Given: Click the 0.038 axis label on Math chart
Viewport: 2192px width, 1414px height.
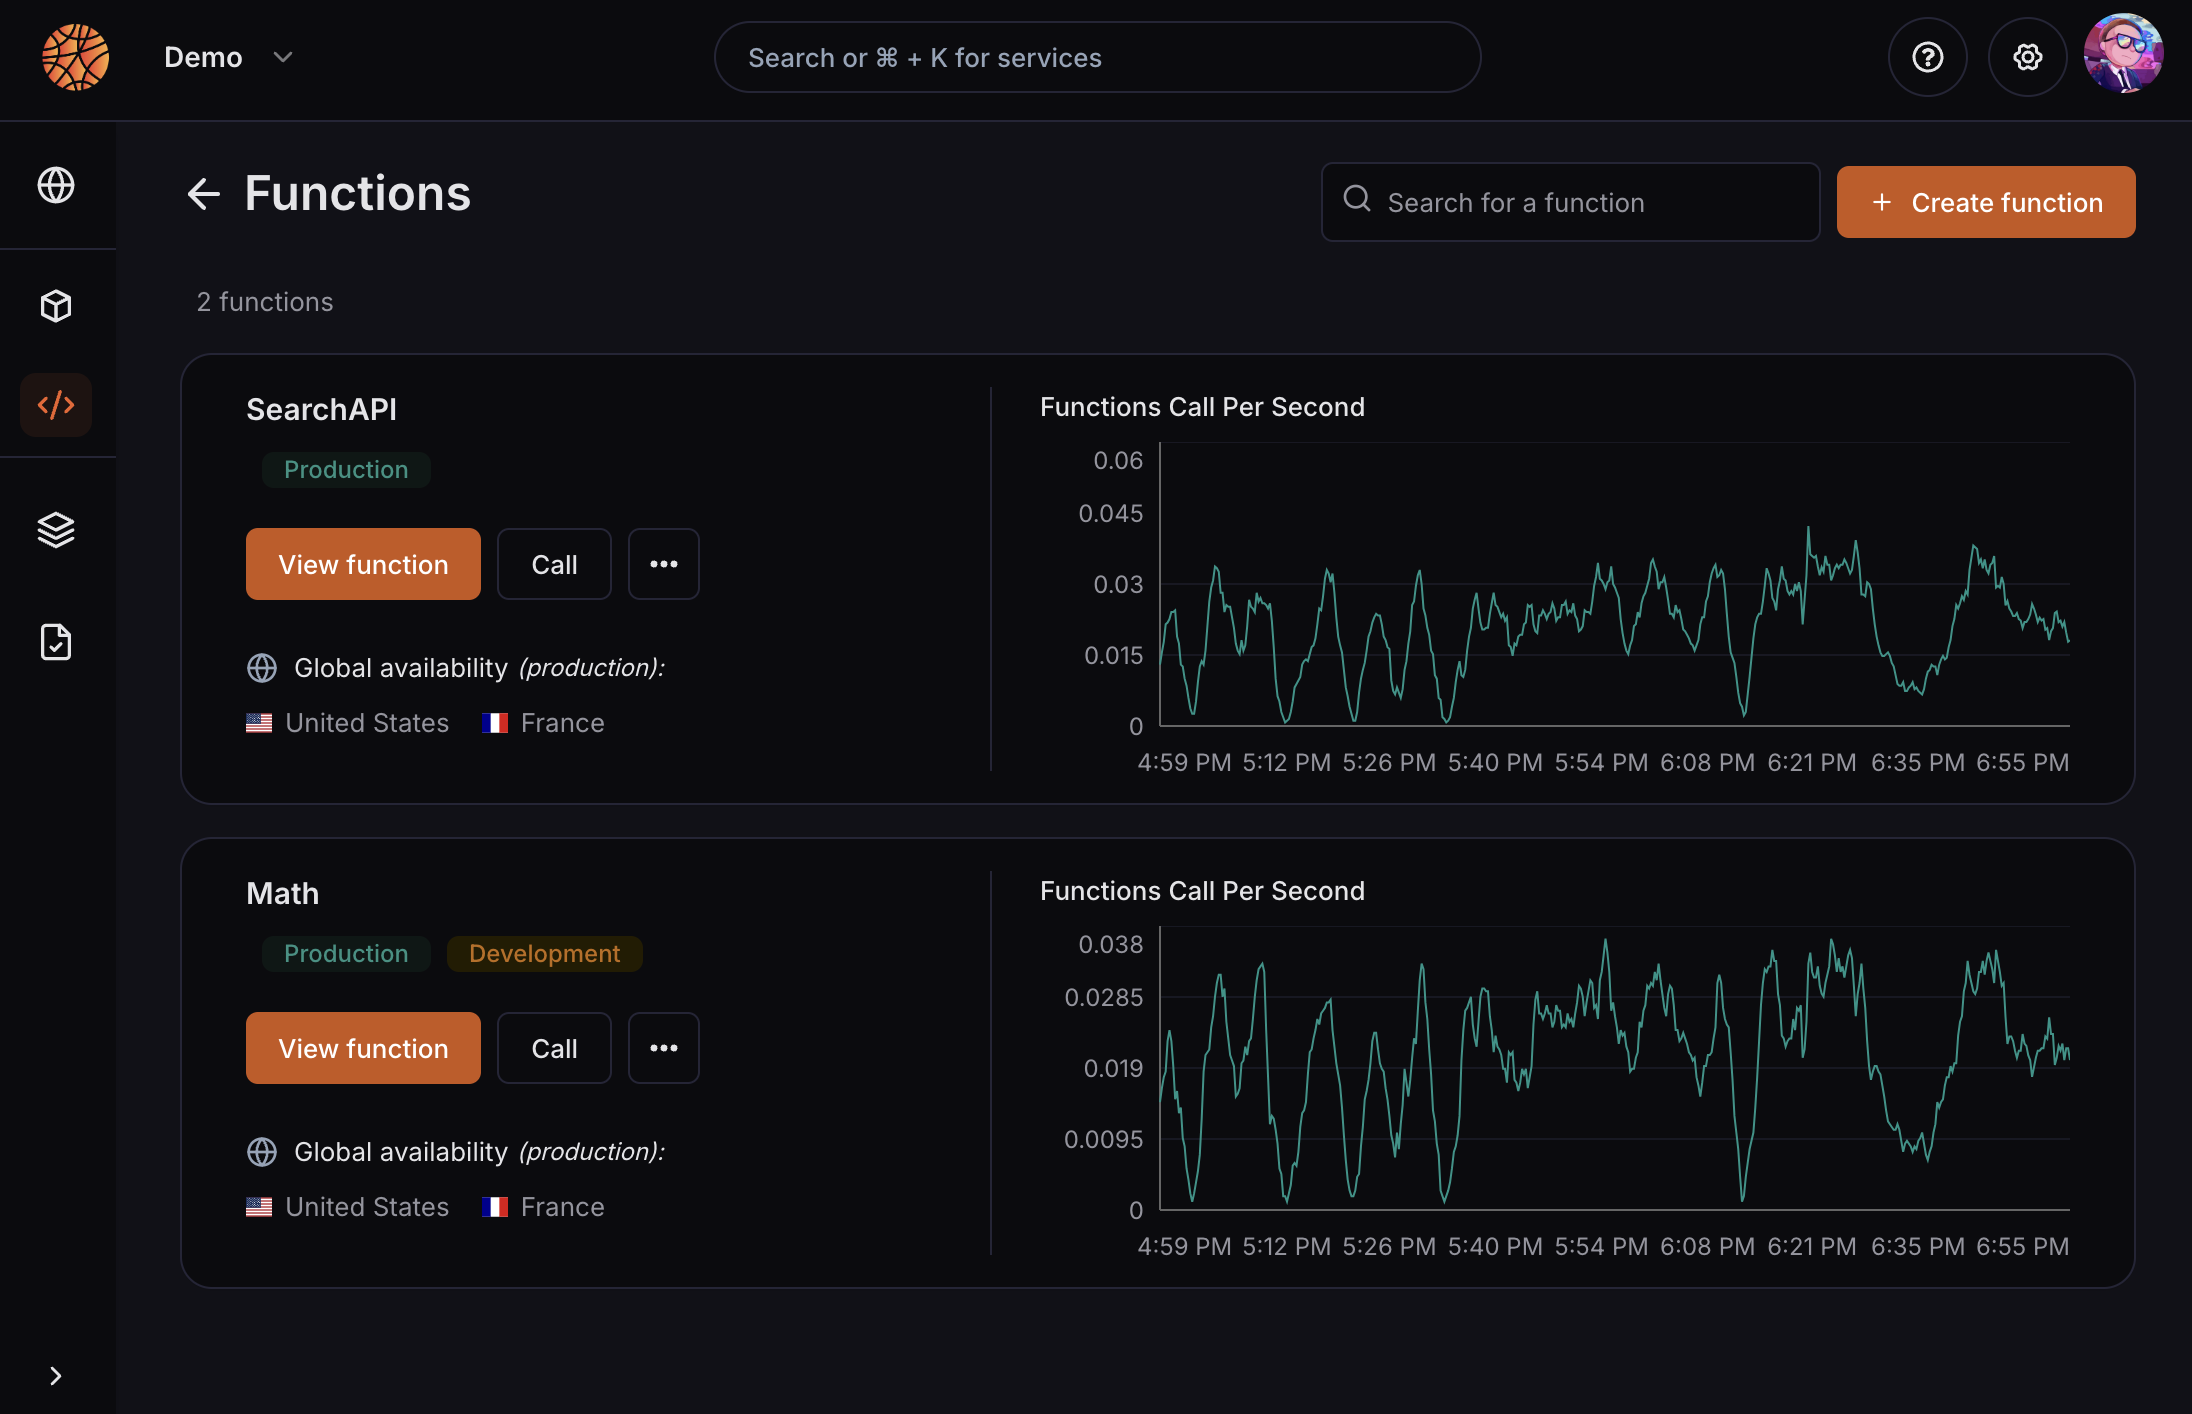Looking at the screenshot, I should pyautogui.click(x=1110, y=944).
